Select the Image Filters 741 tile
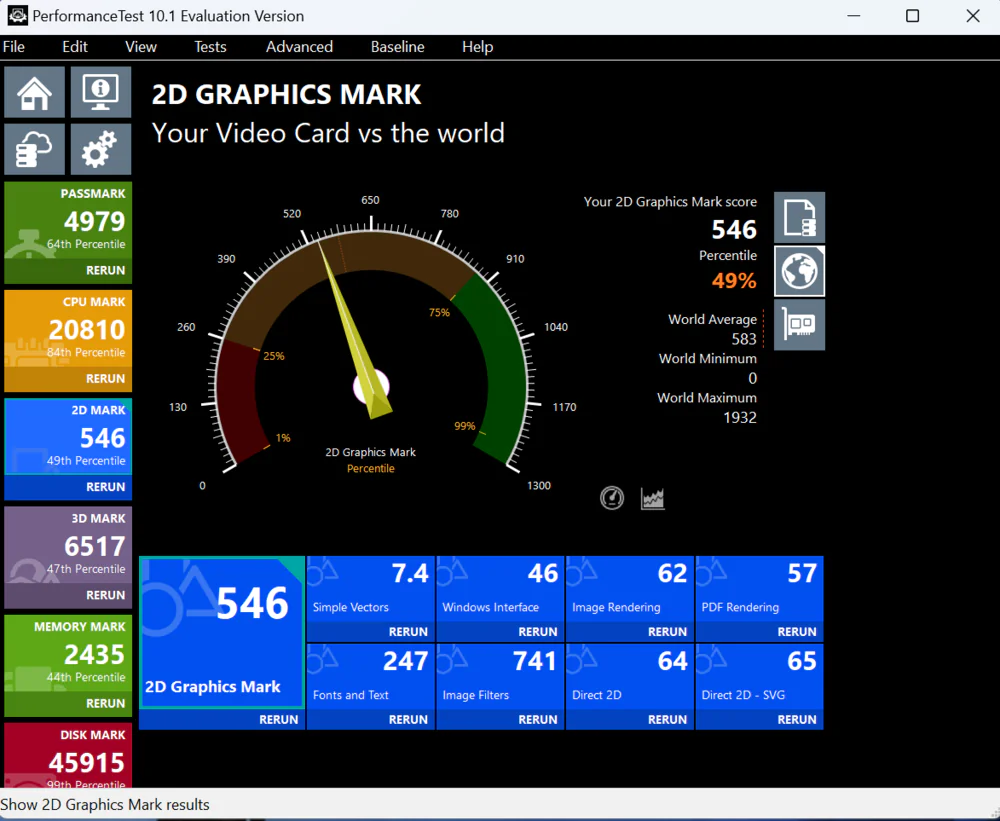1000x821 pixels. (x=500, y=677)
